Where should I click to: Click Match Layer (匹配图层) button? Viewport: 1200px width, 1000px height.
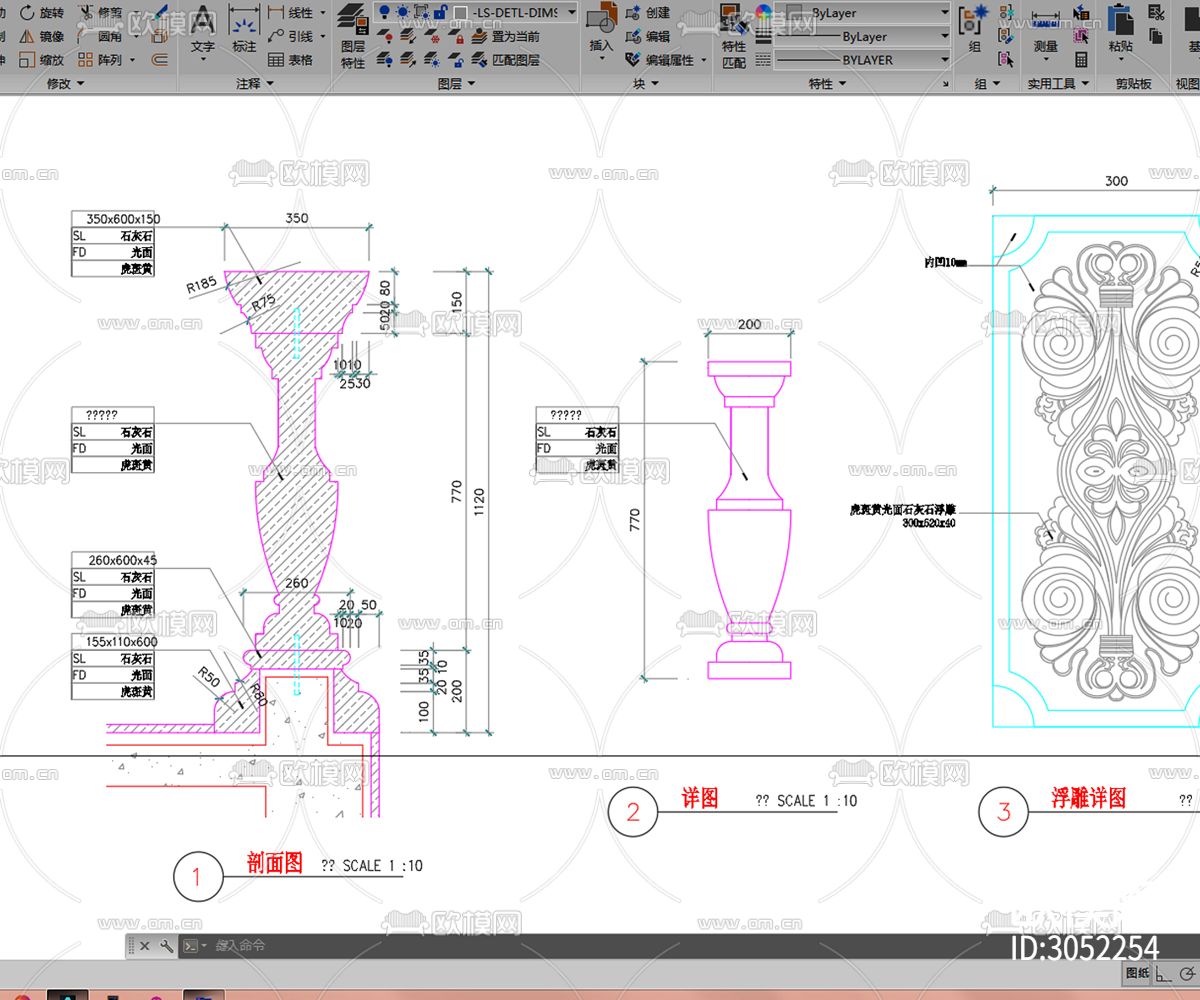(x=516, y=60)
